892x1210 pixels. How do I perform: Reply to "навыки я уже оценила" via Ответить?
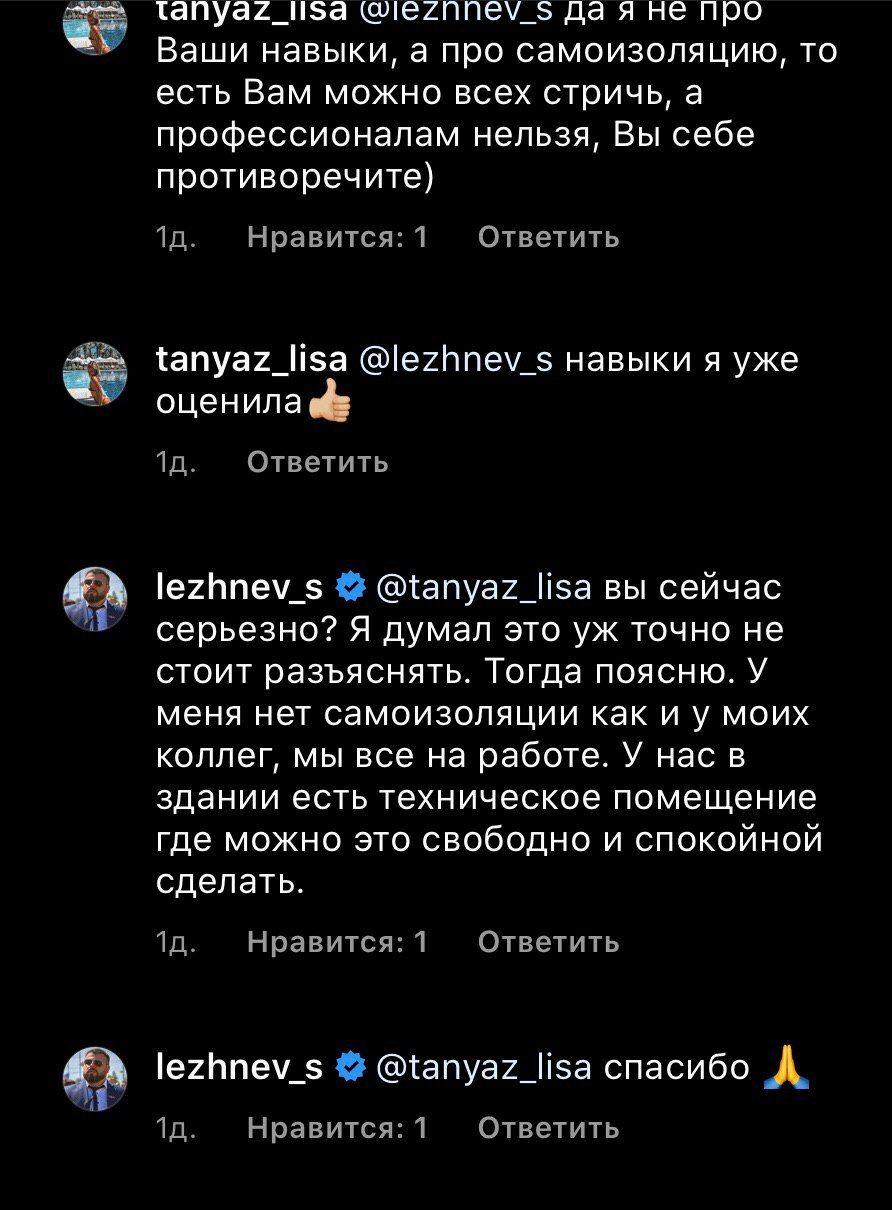tap(317, 462)
